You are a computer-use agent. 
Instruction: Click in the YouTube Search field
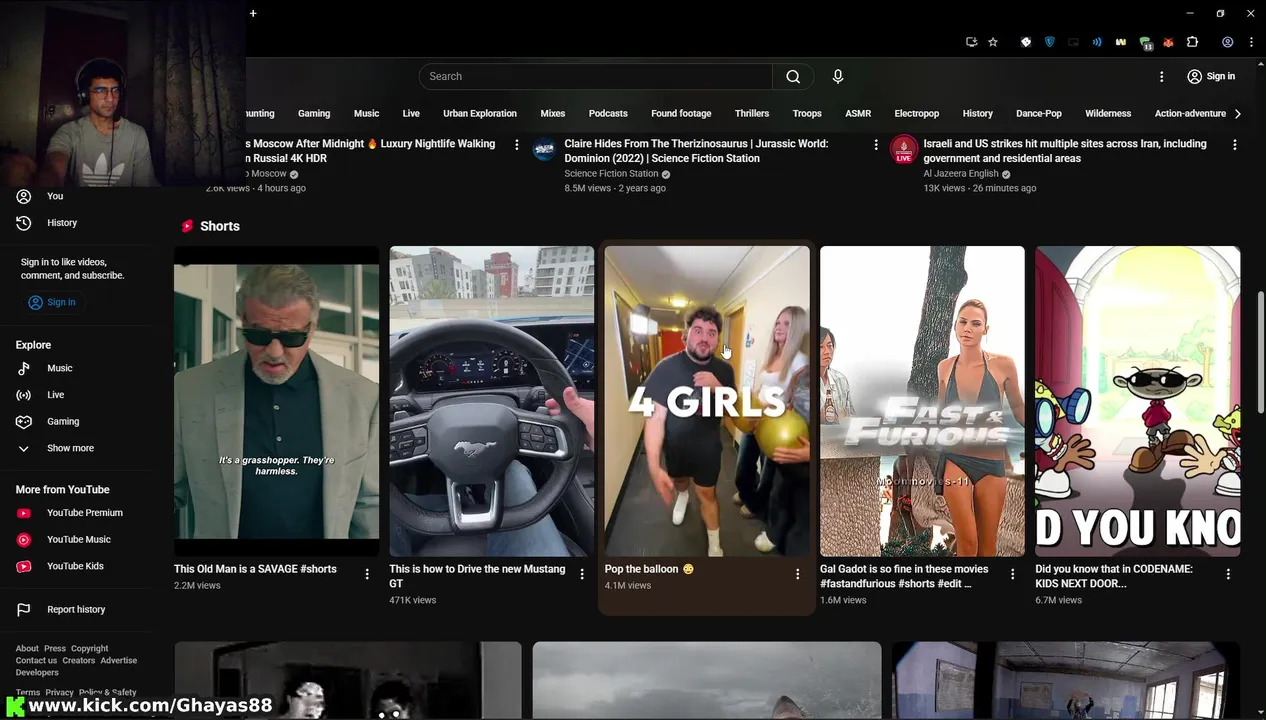click(596, 77)
